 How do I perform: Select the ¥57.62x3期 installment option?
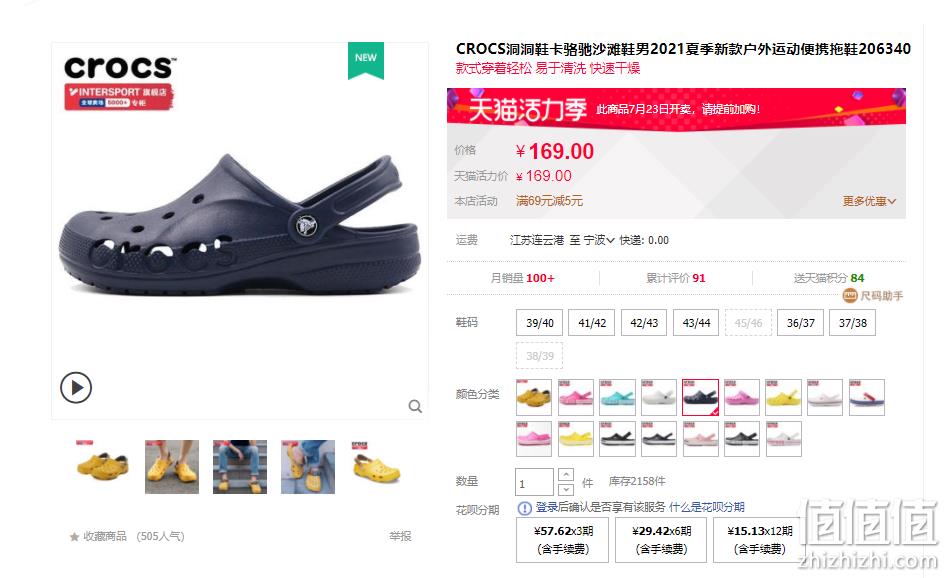(562, 540)
